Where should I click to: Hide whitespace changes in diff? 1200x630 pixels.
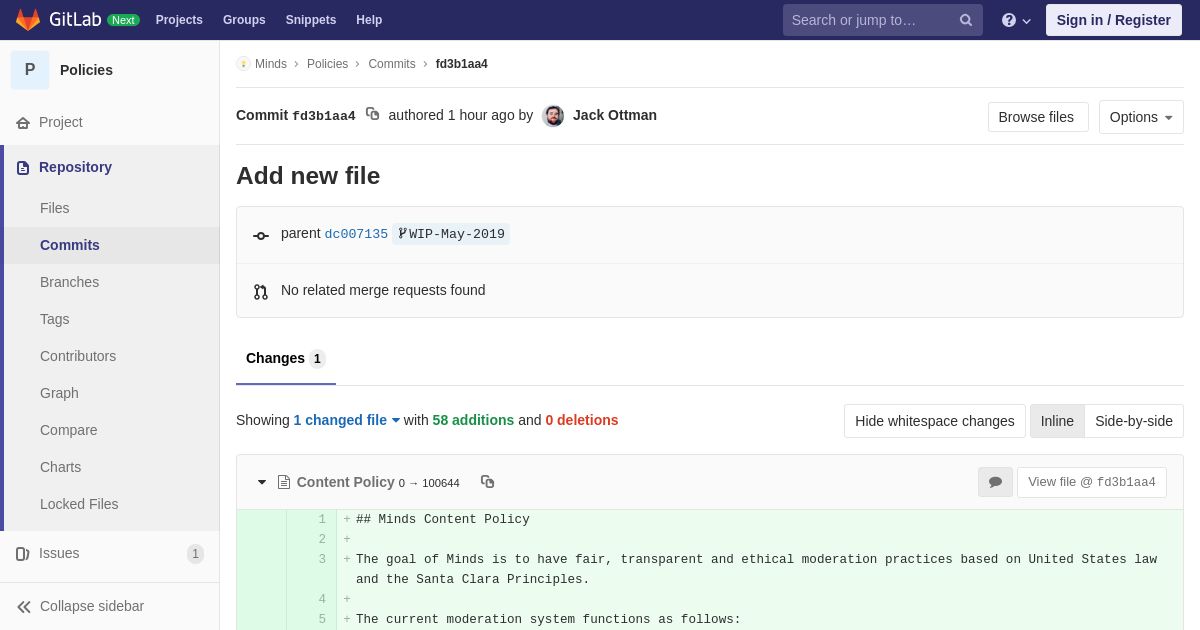tap(934, 421)
